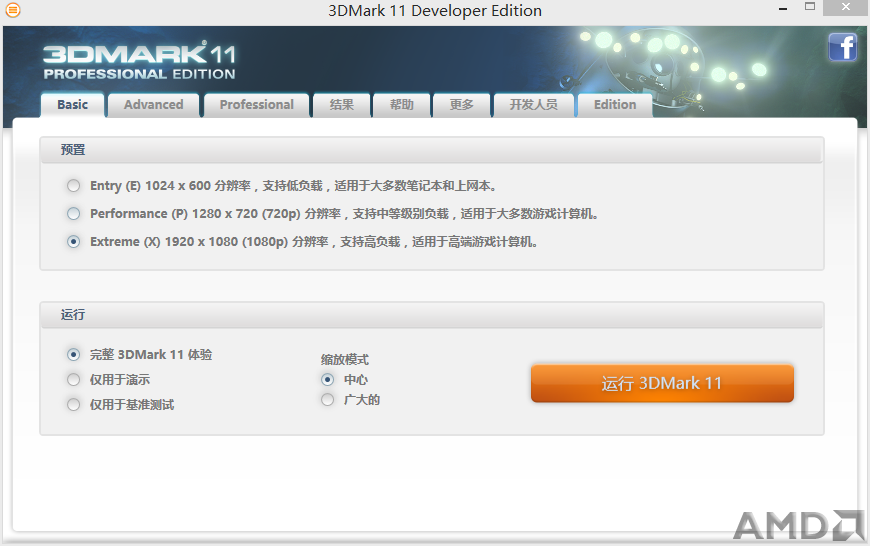Click the 3DMark 11 Professional Edition logo
870x546 pixels.
[x=139, y=61]
